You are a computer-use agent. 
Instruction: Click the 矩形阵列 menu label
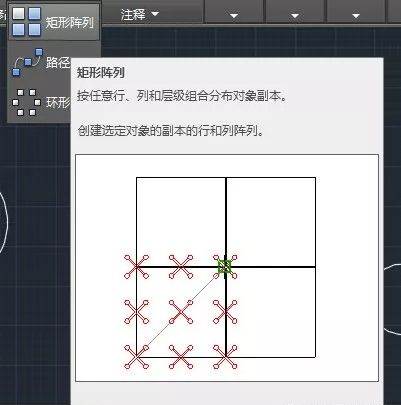(70, 22)
